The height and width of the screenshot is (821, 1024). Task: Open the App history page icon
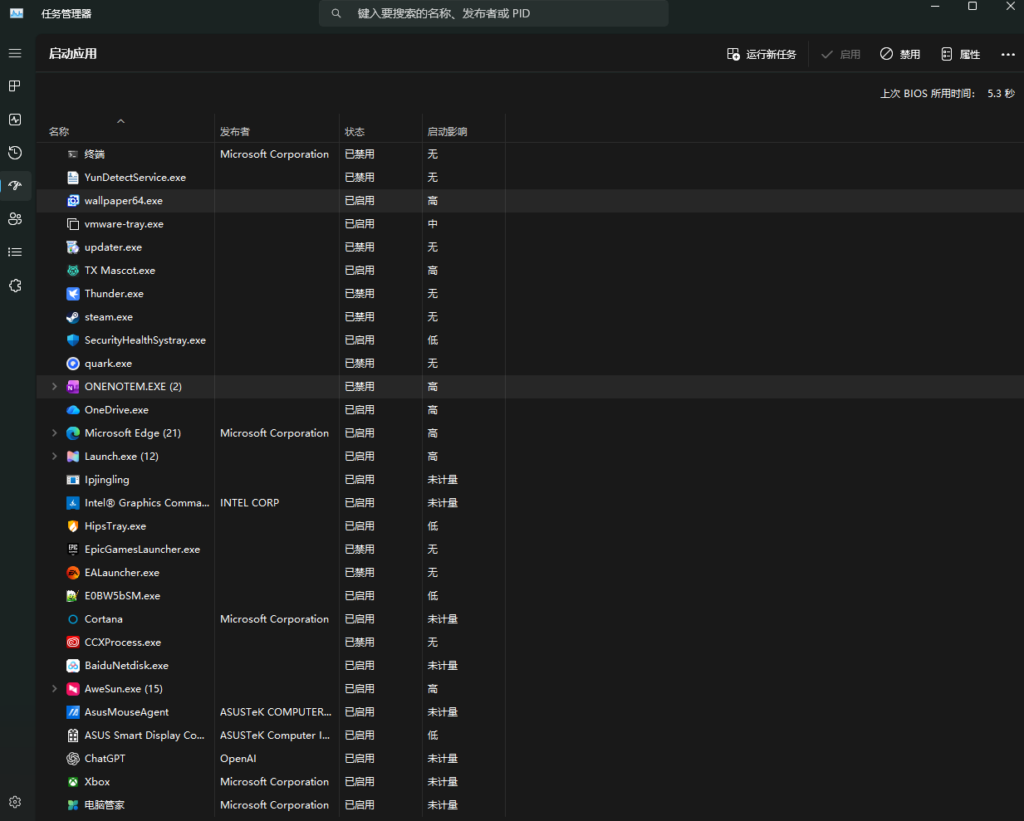click(15, 153)
